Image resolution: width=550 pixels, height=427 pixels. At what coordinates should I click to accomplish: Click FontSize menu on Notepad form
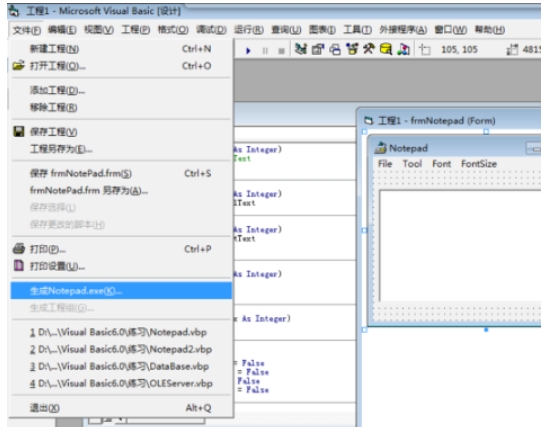coord(479,164)
